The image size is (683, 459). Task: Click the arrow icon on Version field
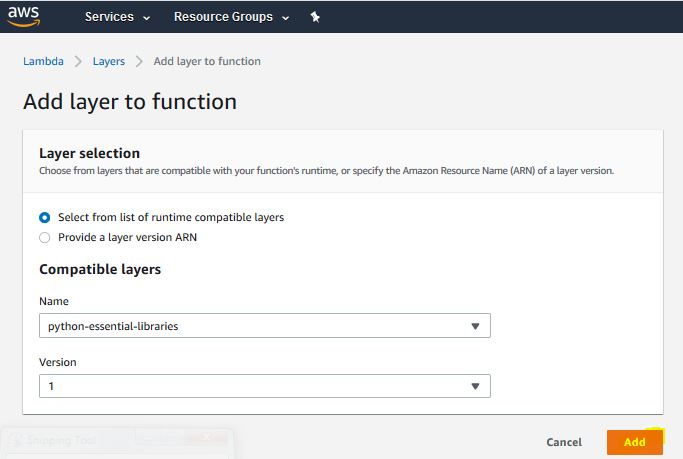point(474,386)
